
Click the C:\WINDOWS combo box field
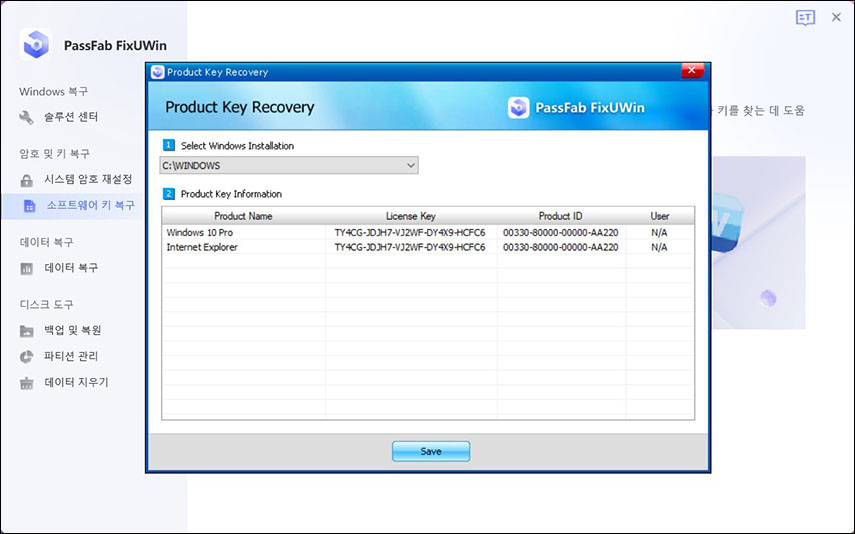[x=280, y=165]
